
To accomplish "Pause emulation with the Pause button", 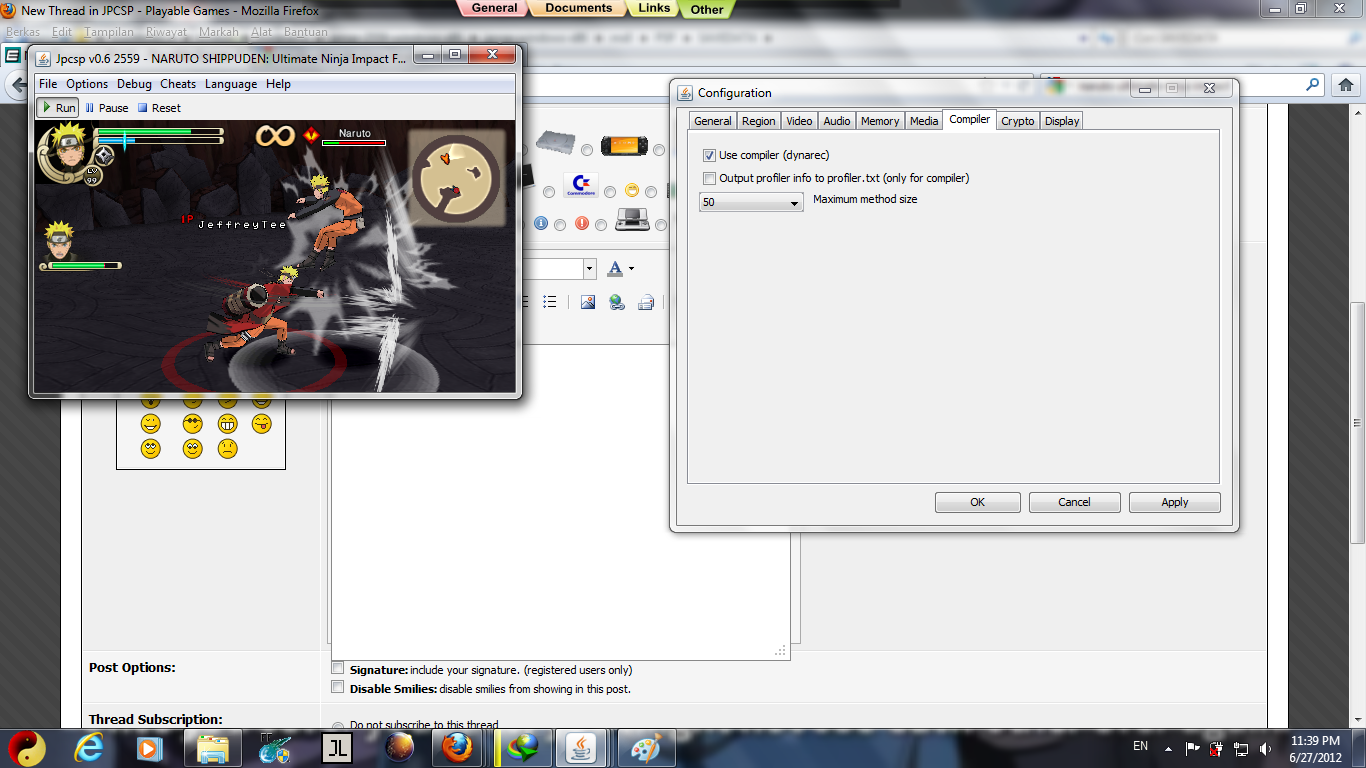I will pos(106,107).
